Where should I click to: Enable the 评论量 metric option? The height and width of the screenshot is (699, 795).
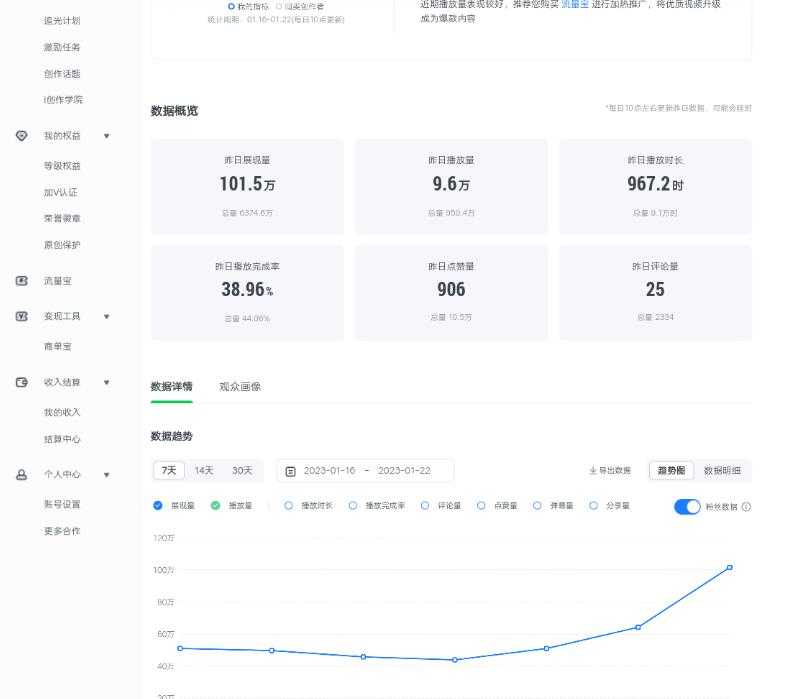[425, 506]
